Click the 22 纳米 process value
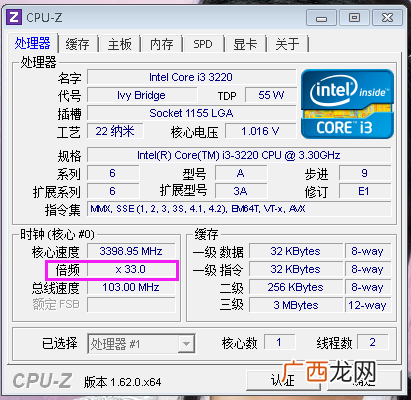411x400 pixels. pyautogui.click(x=115, y=131)
